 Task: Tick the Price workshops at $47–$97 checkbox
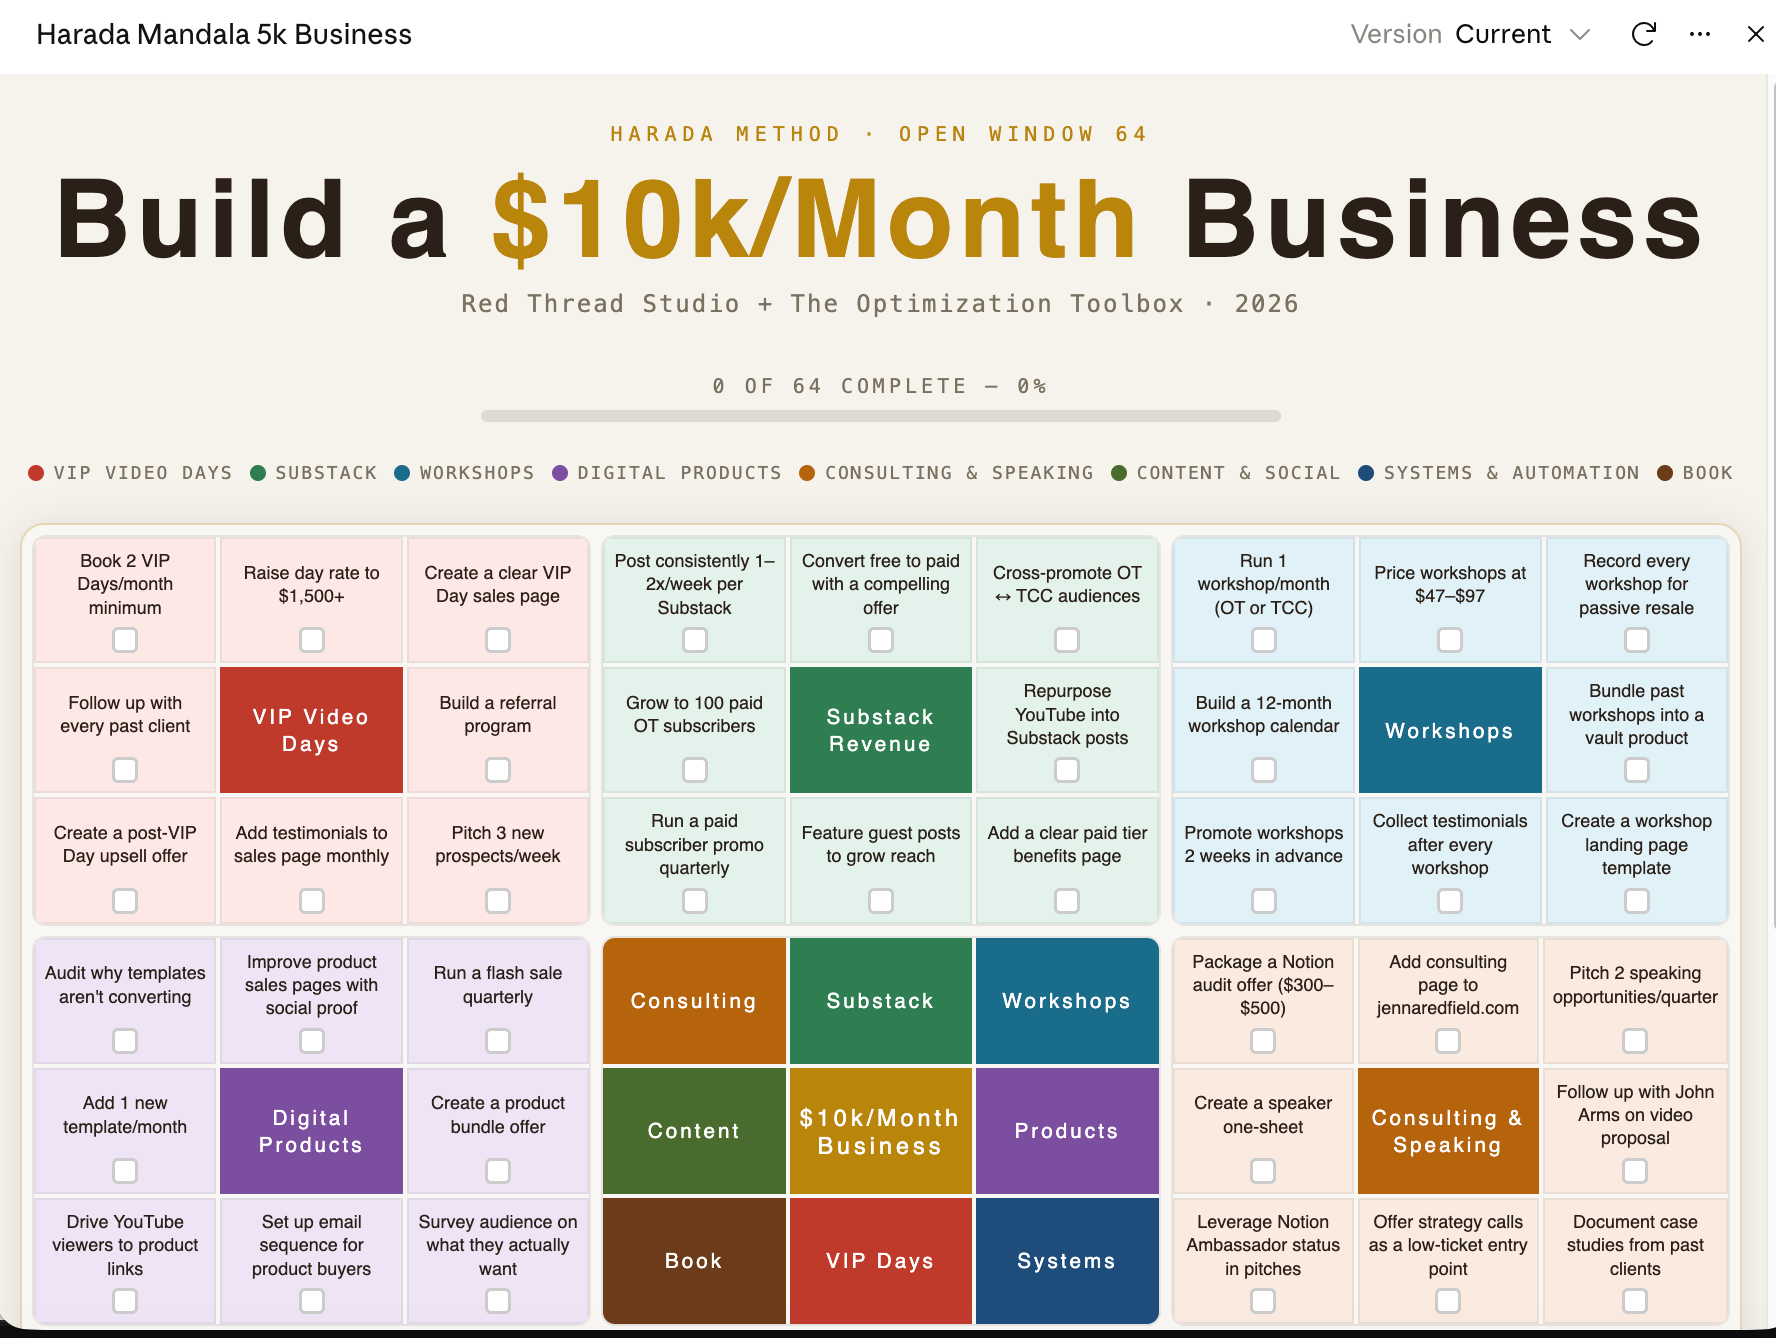1450,640
